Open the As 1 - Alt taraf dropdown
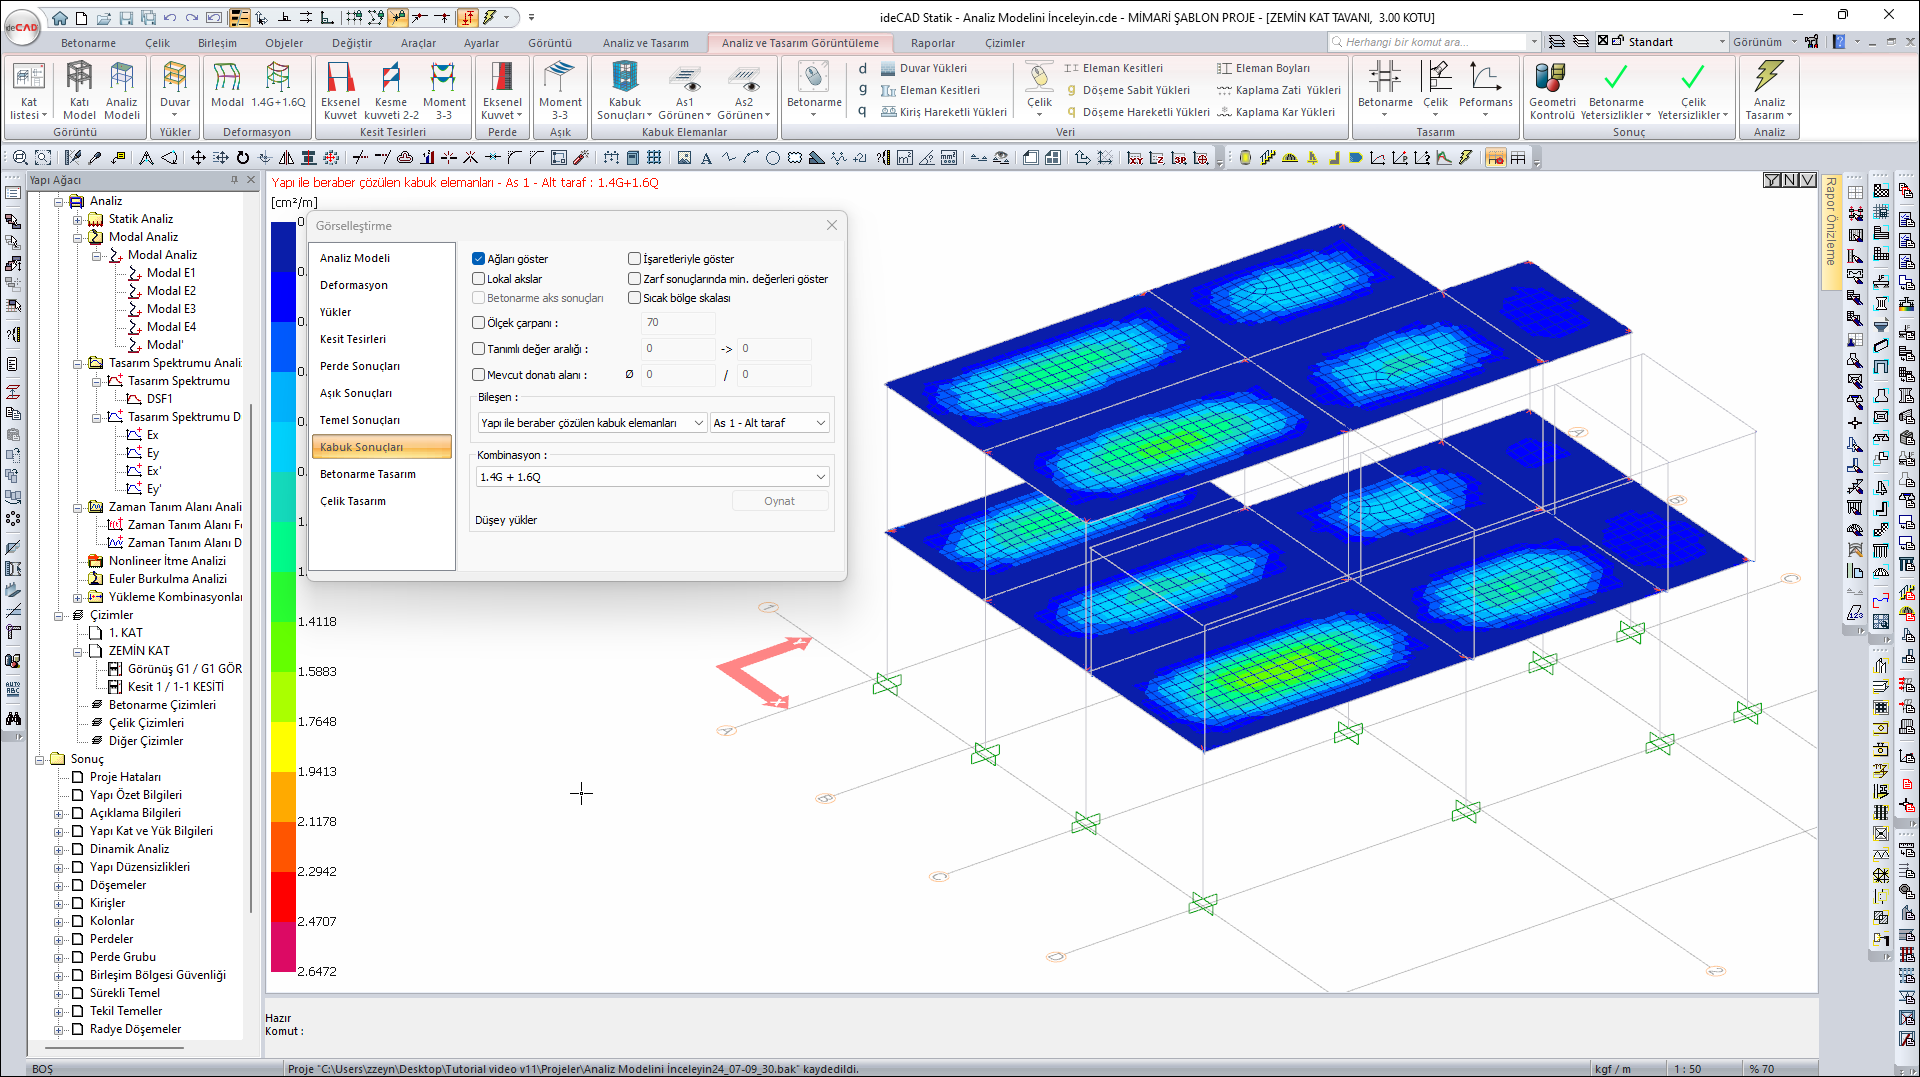1920x1077 pixels. [769, 423]
